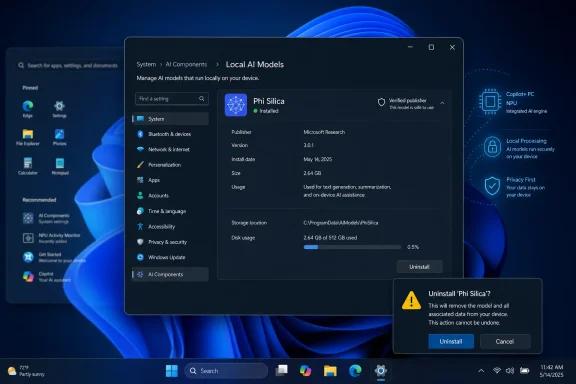Open Accounts settings
The height and width of the screenshot is (384, 576).
[x=170, y=195]
